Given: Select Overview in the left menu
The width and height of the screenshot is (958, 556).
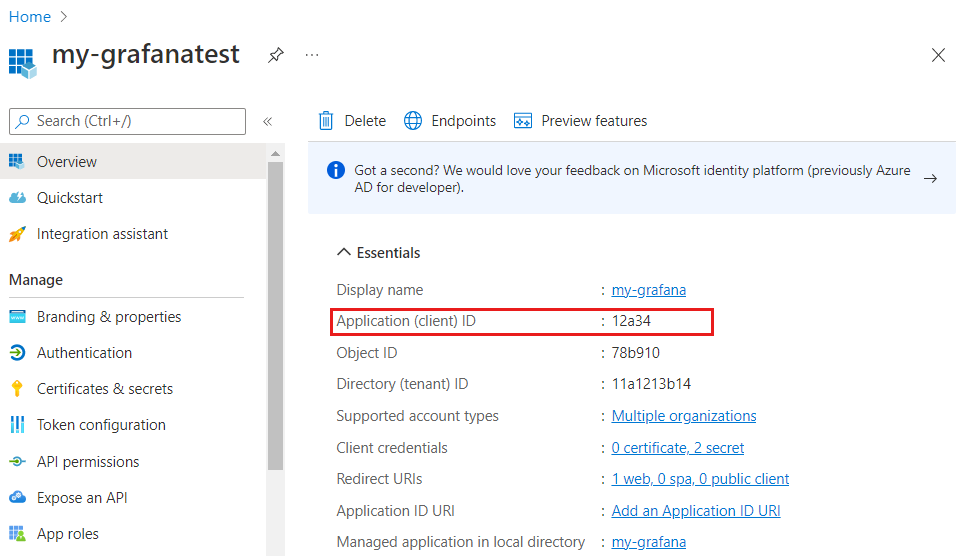Looking at the screenshot, I should [67, 162].
